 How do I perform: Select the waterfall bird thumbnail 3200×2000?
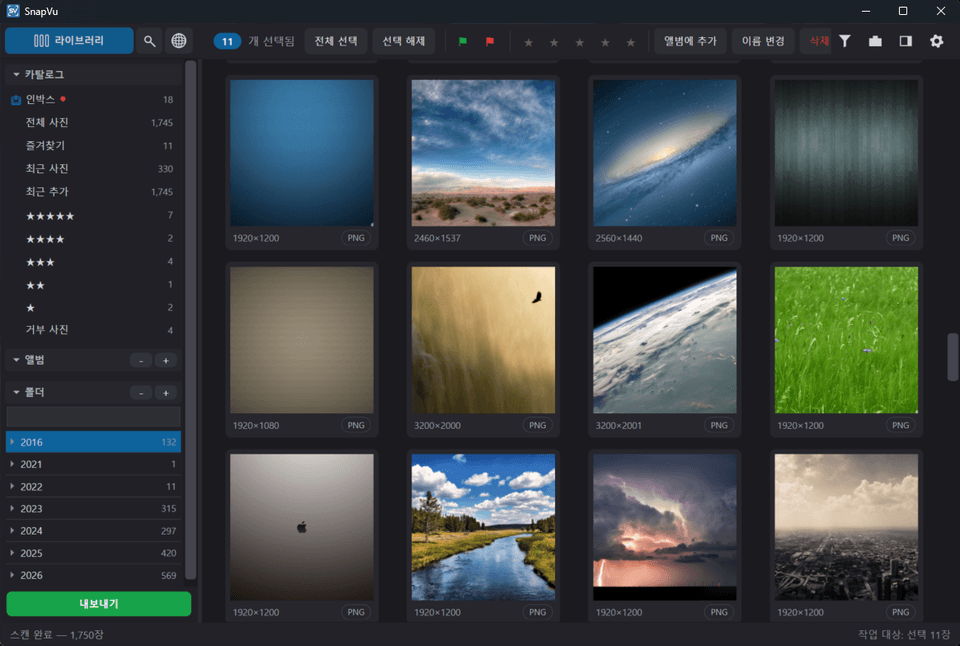click(x=483, y=340)
